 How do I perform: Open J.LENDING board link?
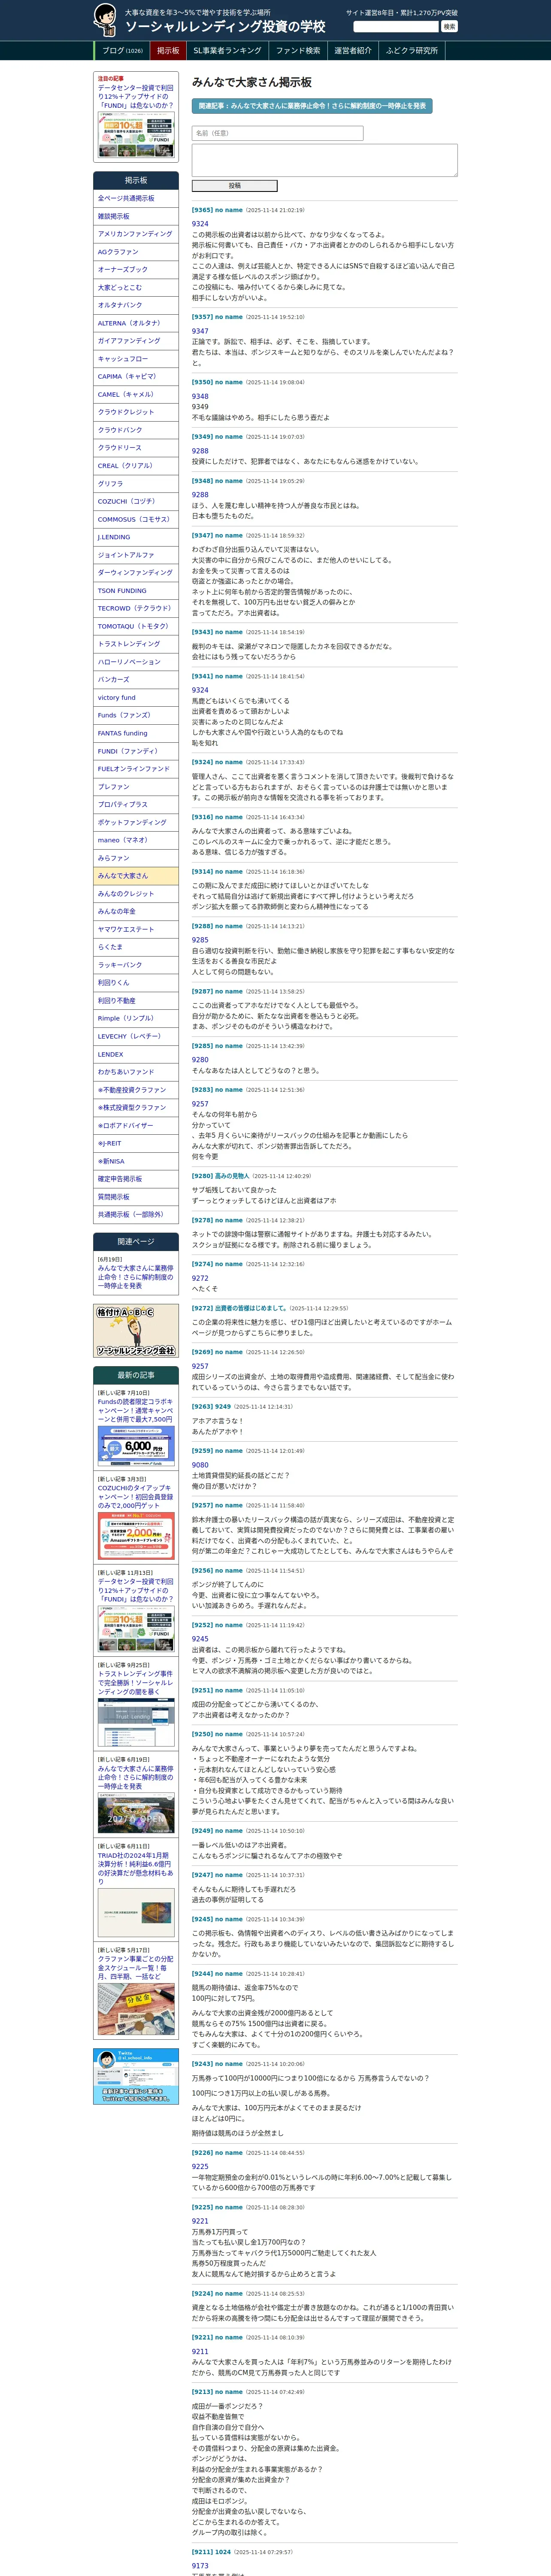click(x=136, y=537)
